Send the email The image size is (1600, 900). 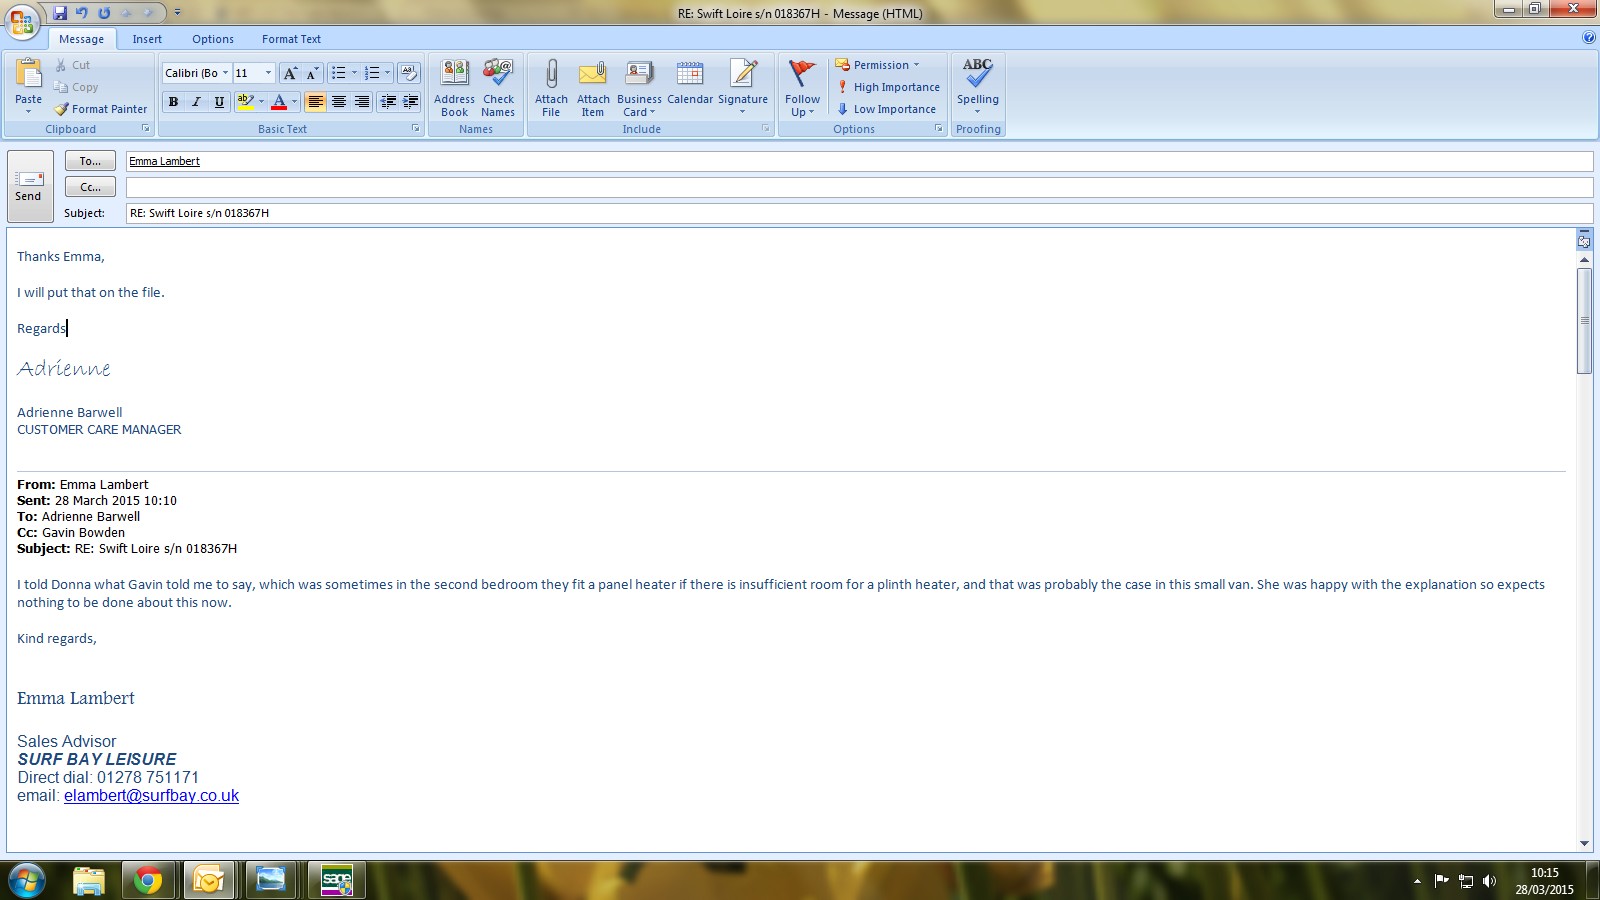point(29,186)
